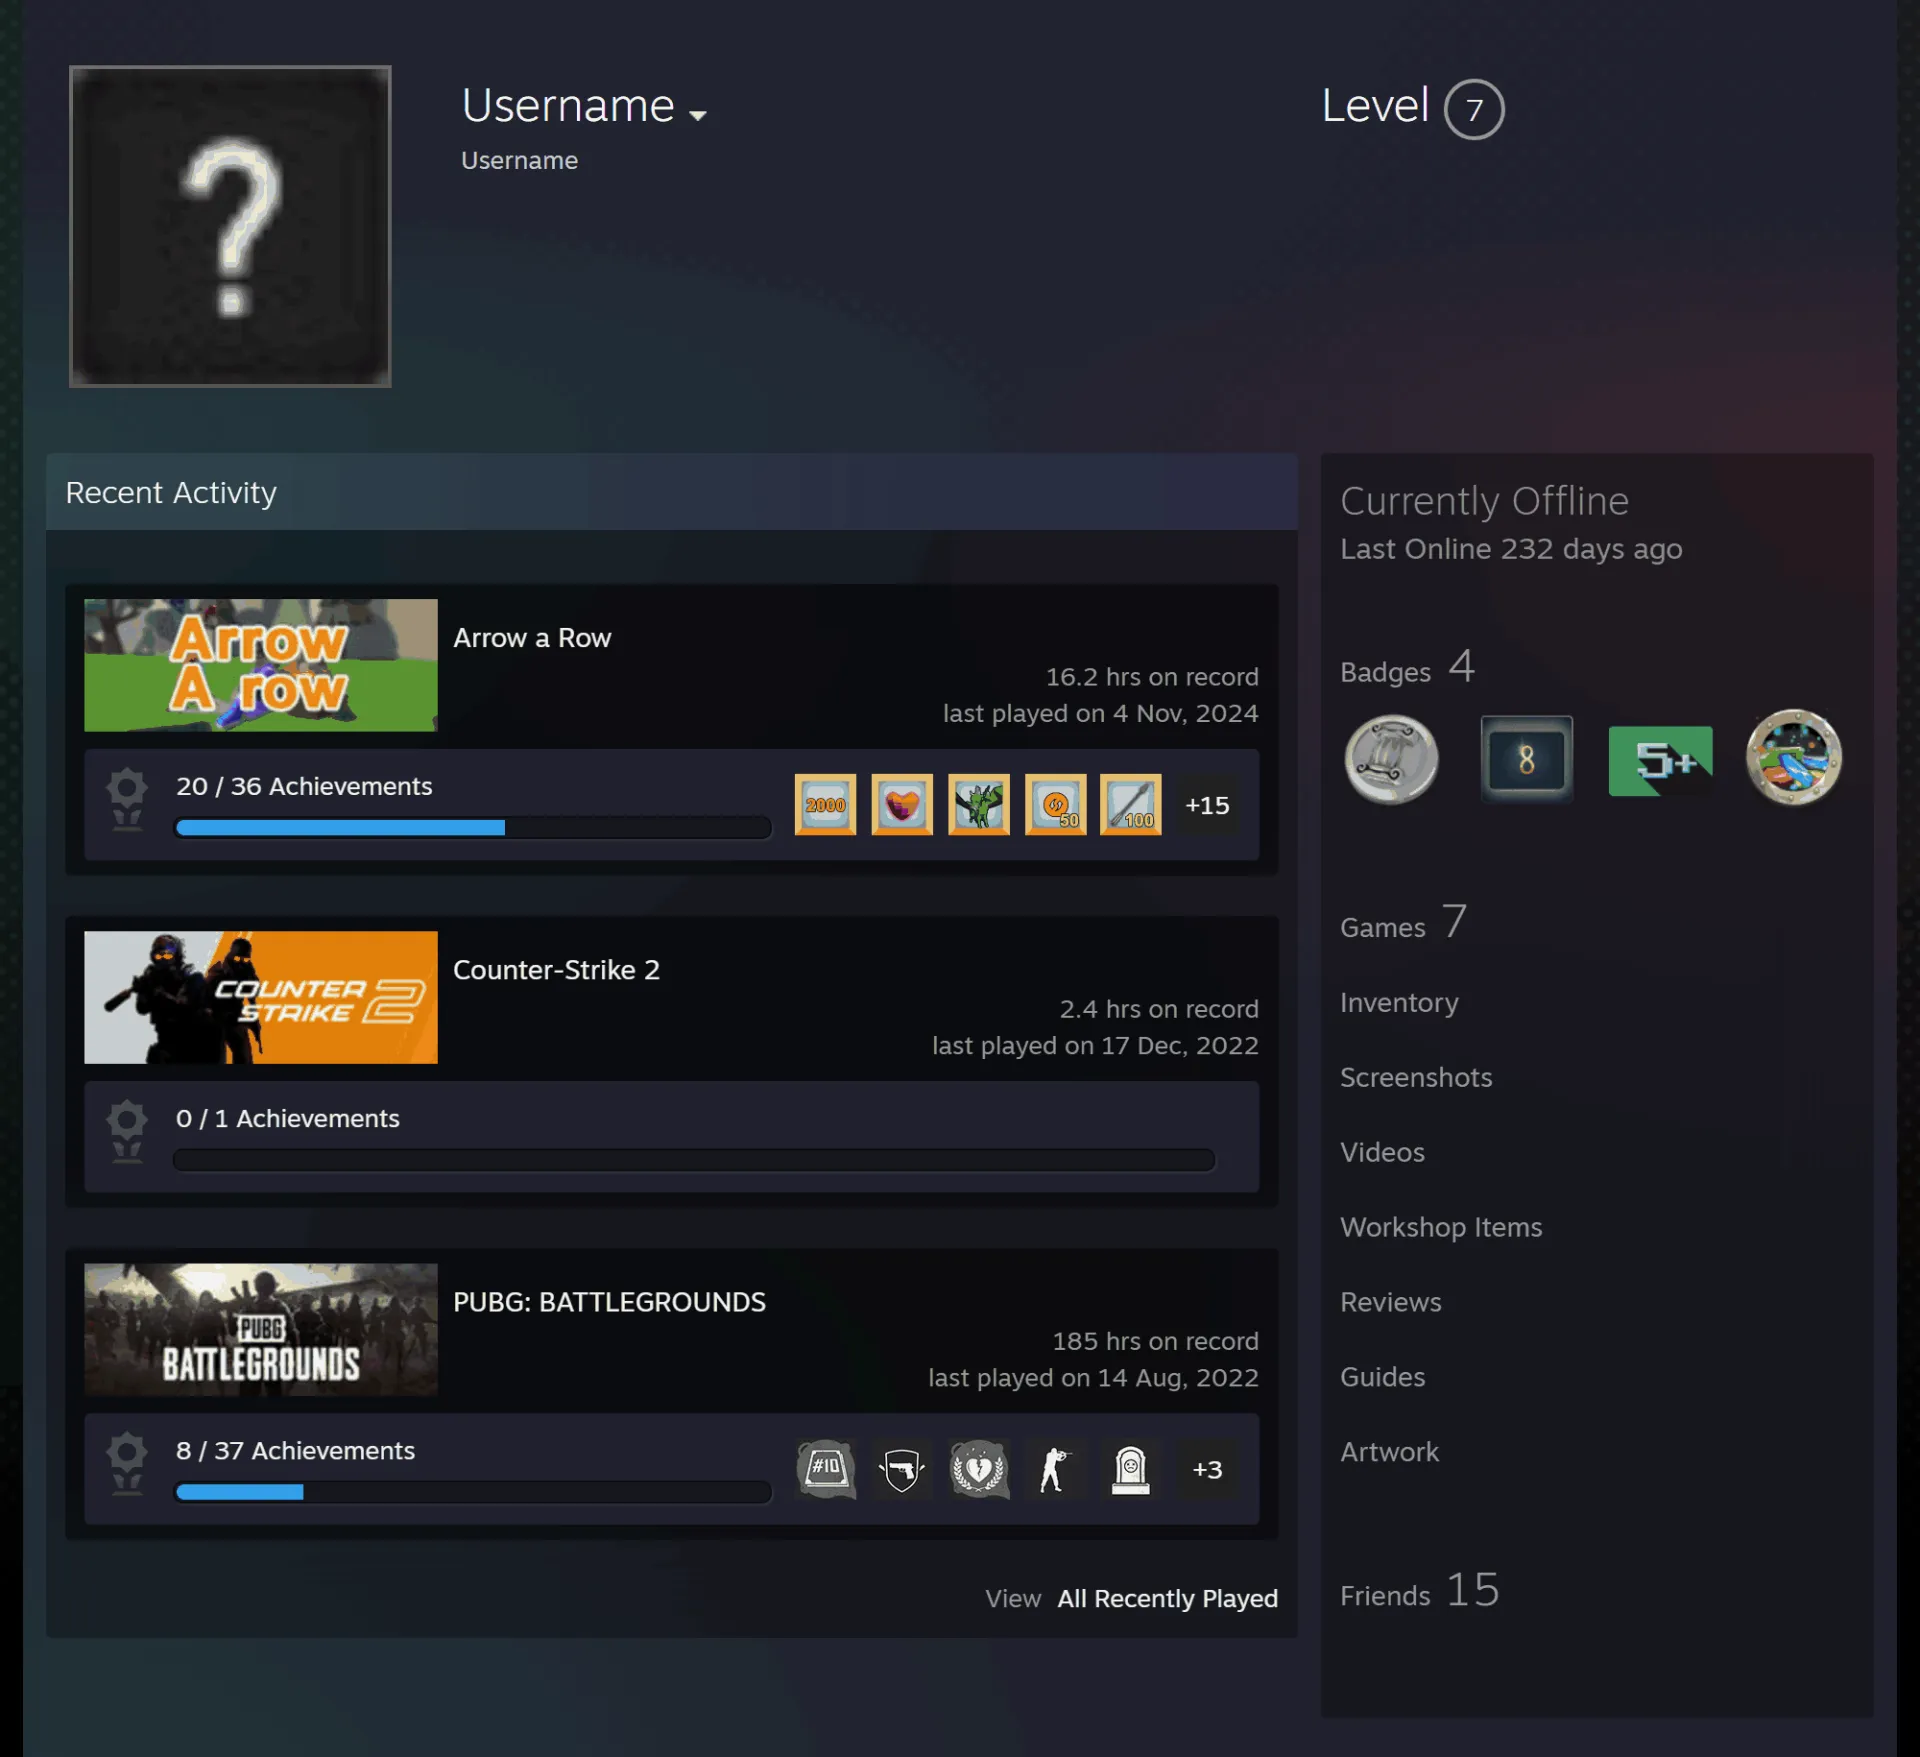Click the Arrow a Row achievement progress bar
Viewport: 1920px width, 1757px height.
click(473, 827)
